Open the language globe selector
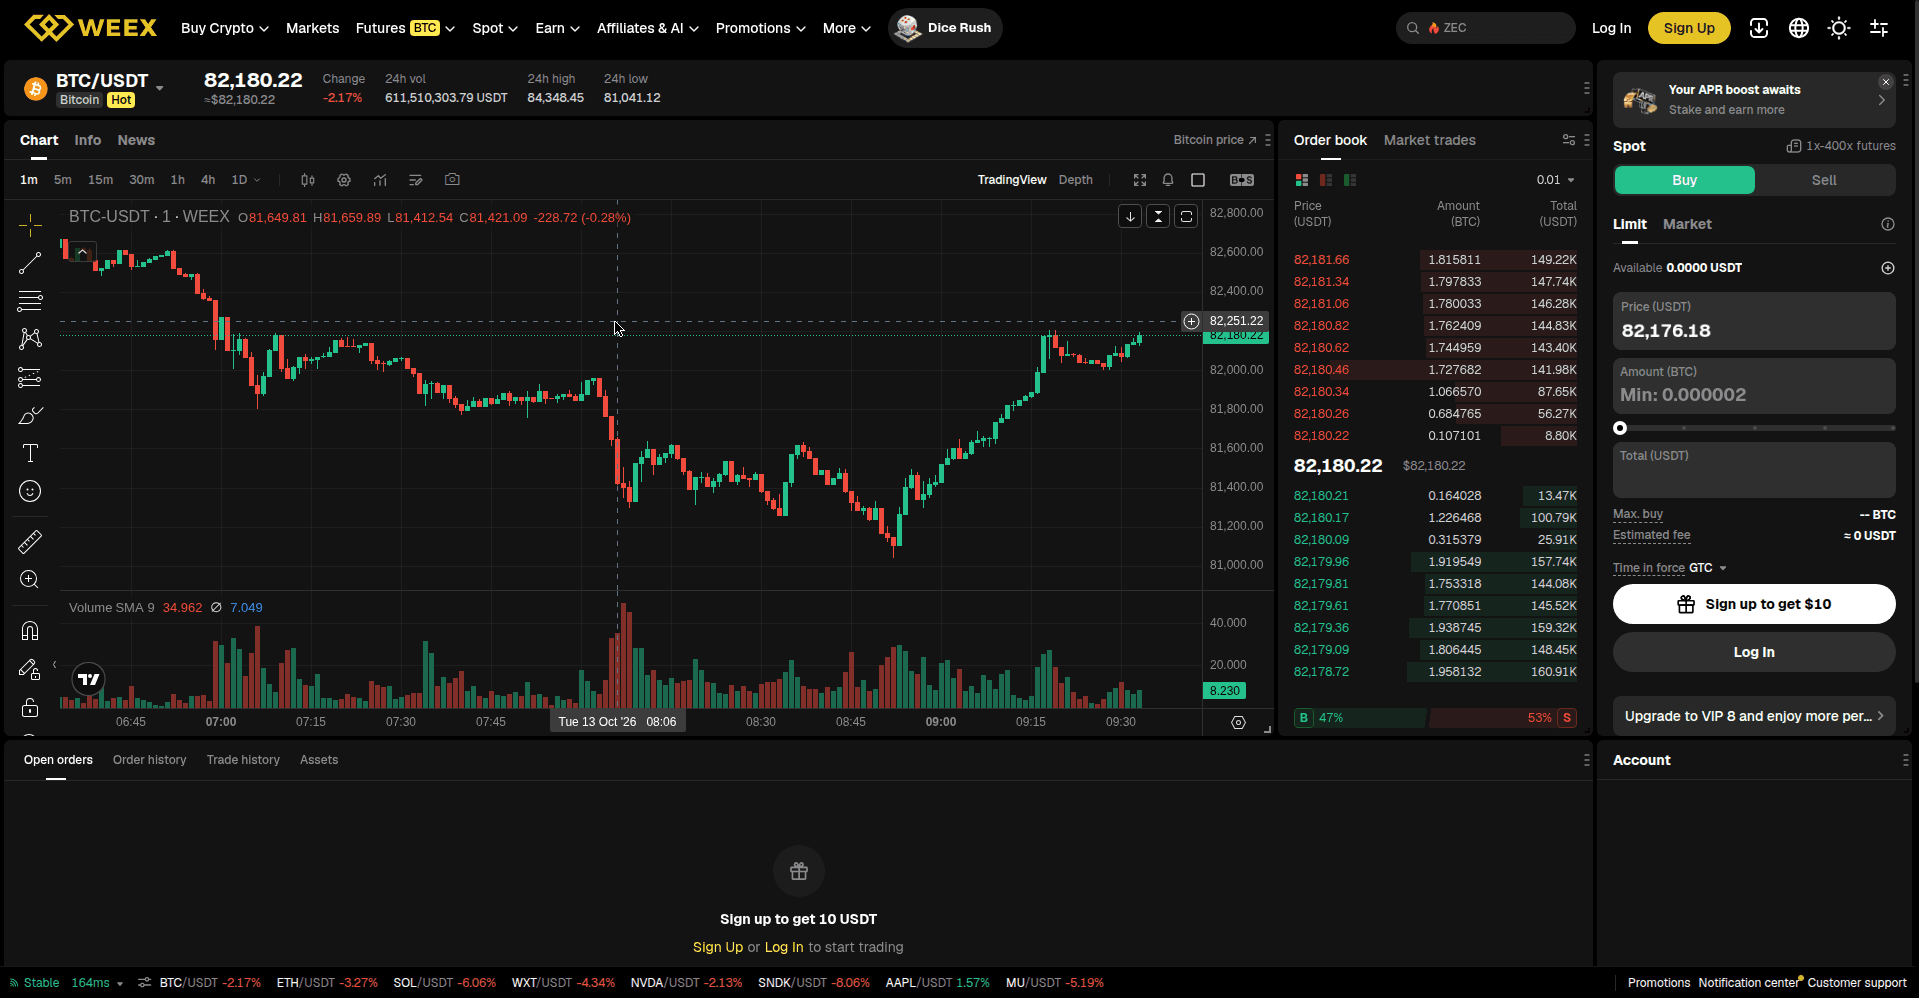This screenshot has height=998, width=1919. (1799, 28)
